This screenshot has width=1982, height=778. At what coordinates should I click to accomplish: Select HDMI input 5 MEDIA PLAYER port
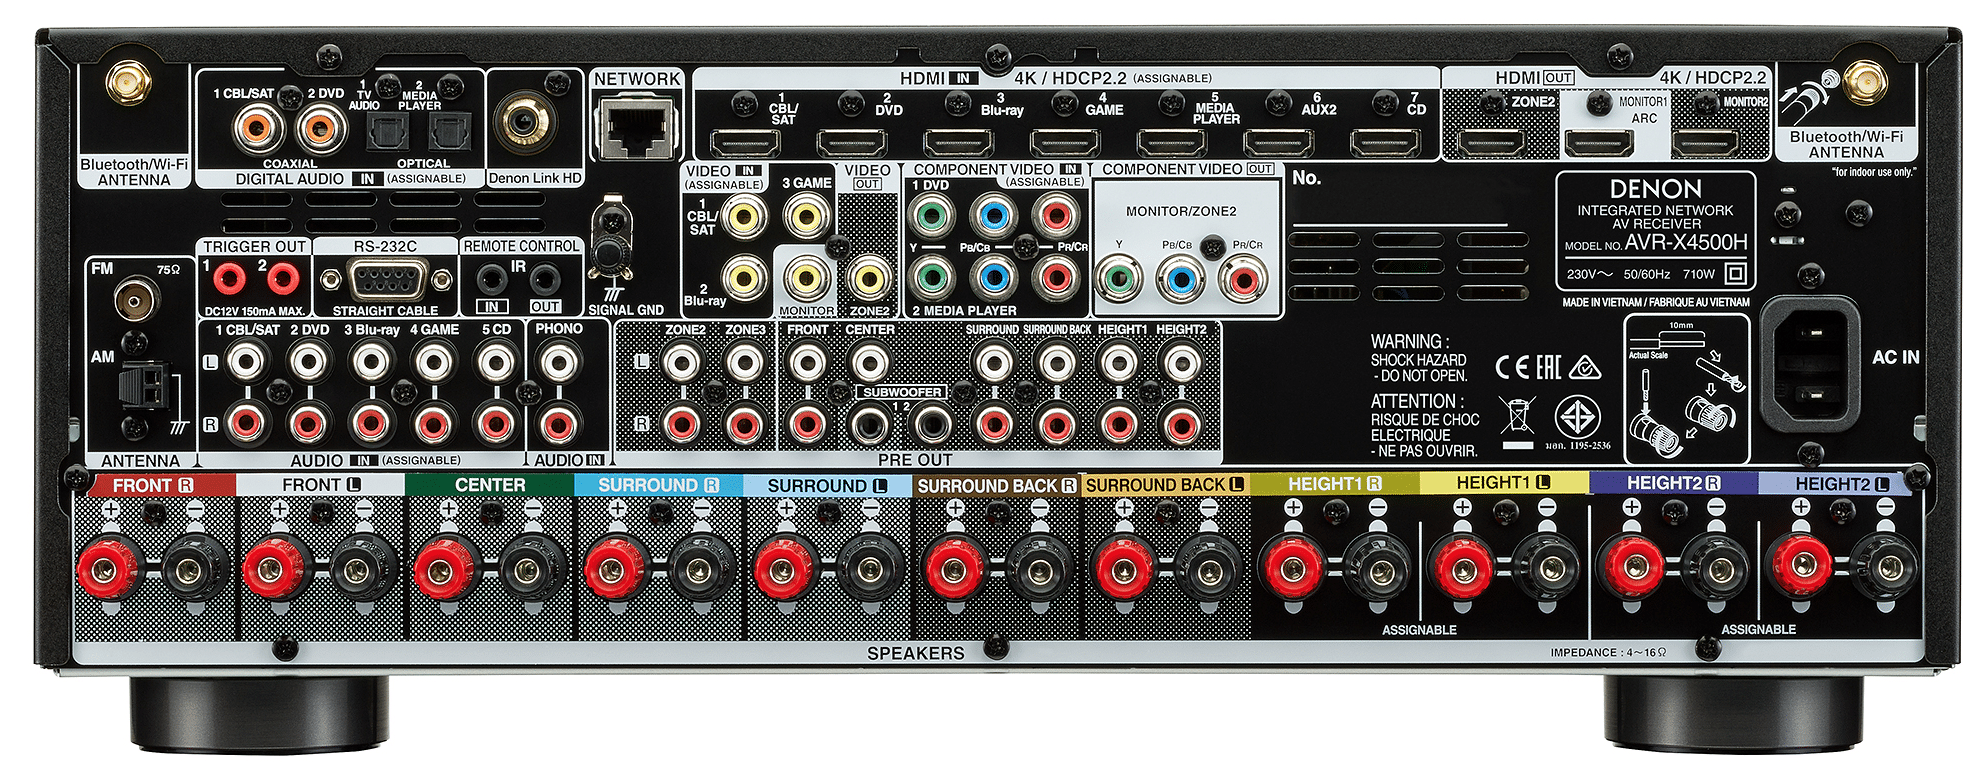pyautogui.click(x=1172, y=144)
